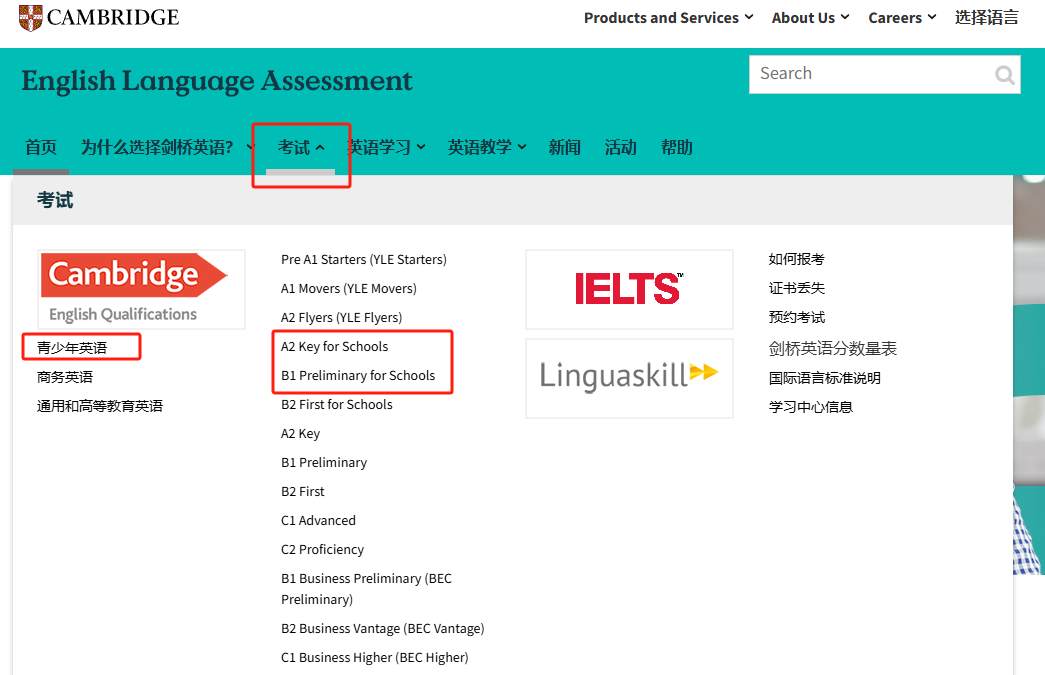This screenshot has height=675, width=1045.
Task: Open the Cambridge English Qualifications logo
Action: pyautogui.click(x=141, y=289)
